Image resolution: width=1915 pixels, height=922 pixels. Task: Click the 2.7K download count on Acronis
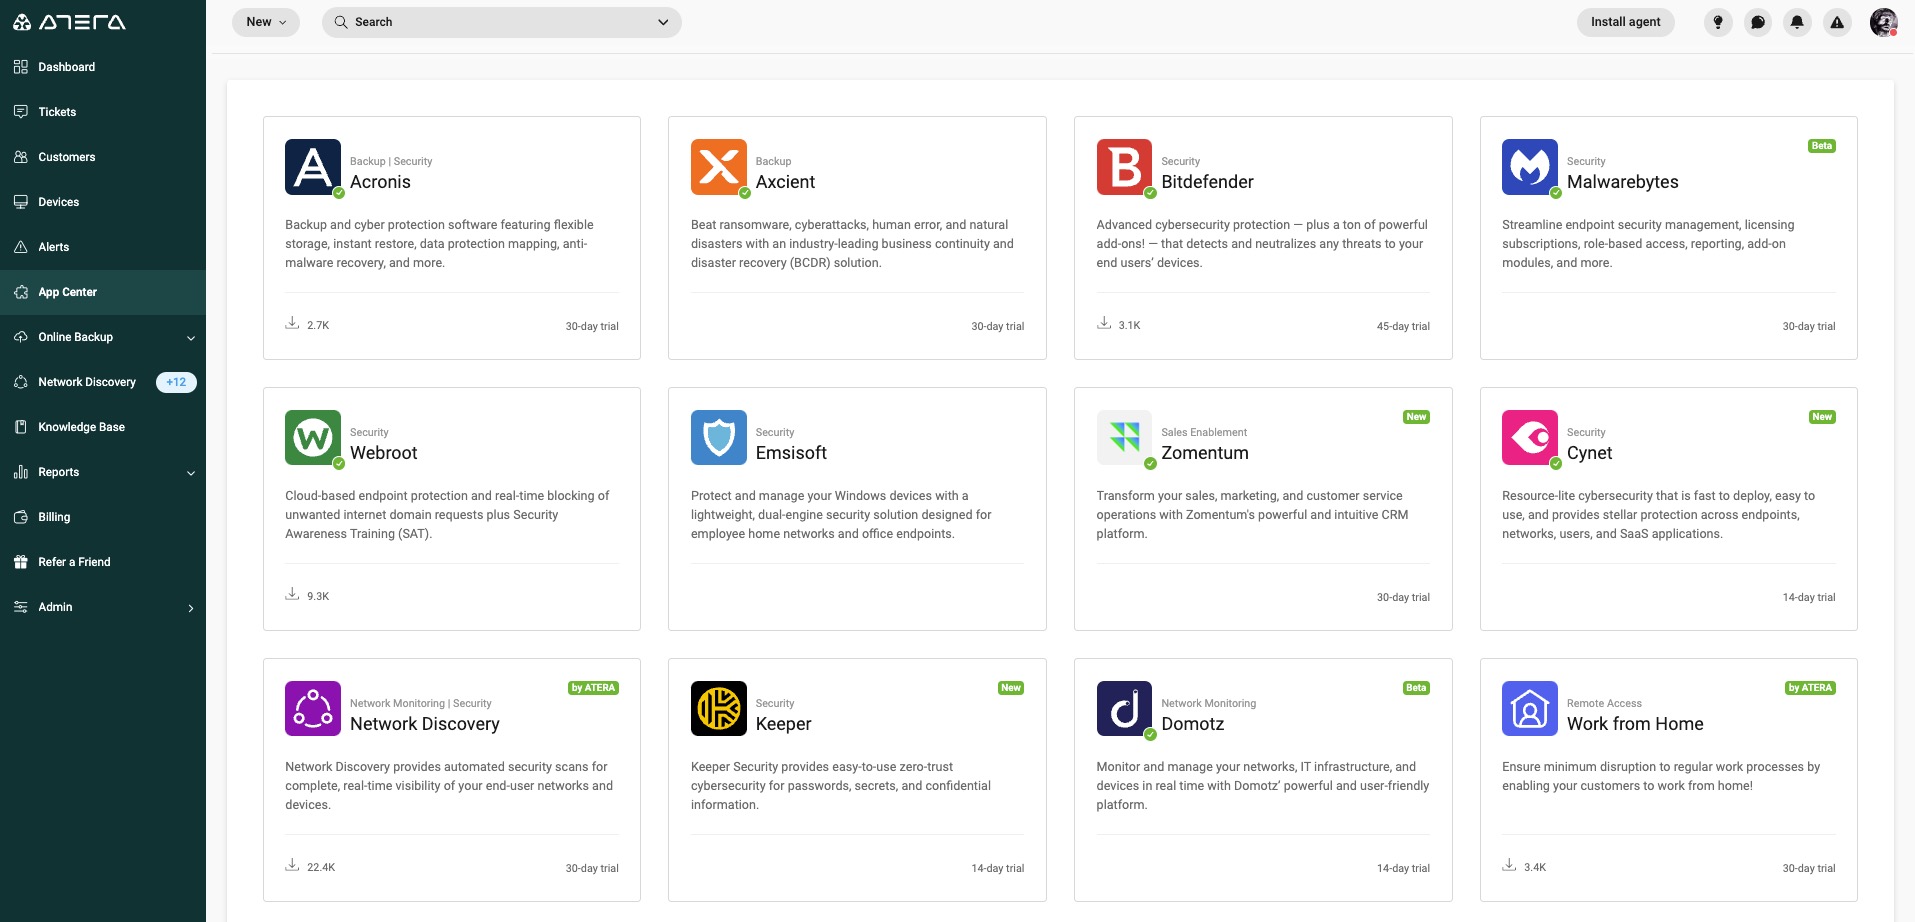[318, 325]
